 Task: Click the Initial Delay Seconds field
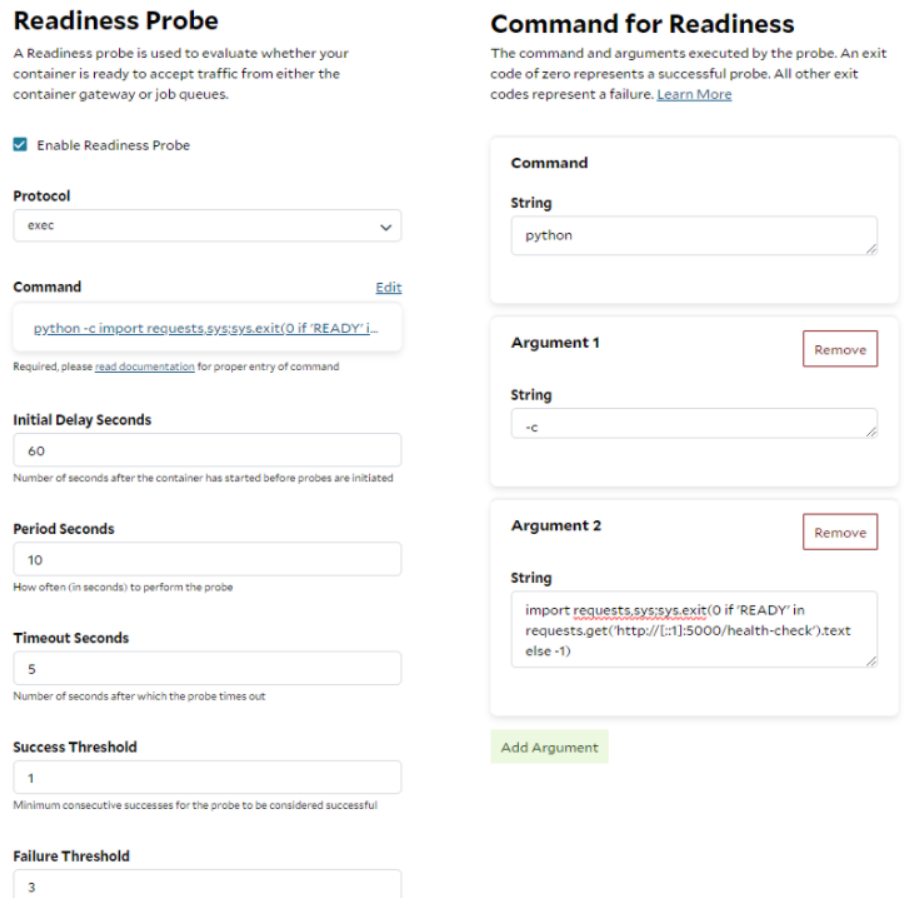coord(207,450)
